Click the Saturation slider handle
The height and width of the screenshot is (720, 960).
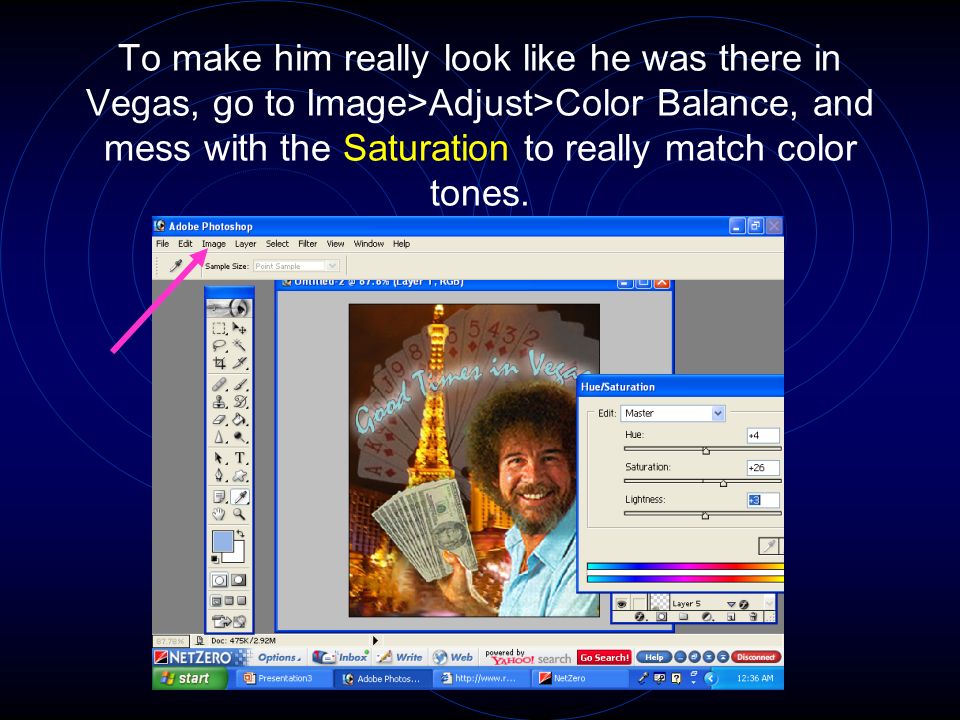(723, 484)
